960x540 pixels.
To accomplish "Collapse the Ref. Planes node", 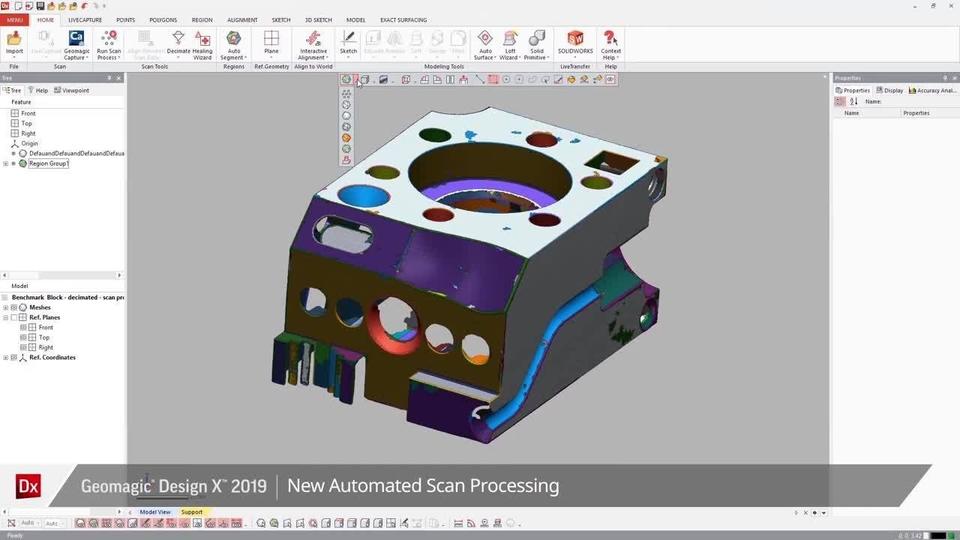I will click(6, 318).
